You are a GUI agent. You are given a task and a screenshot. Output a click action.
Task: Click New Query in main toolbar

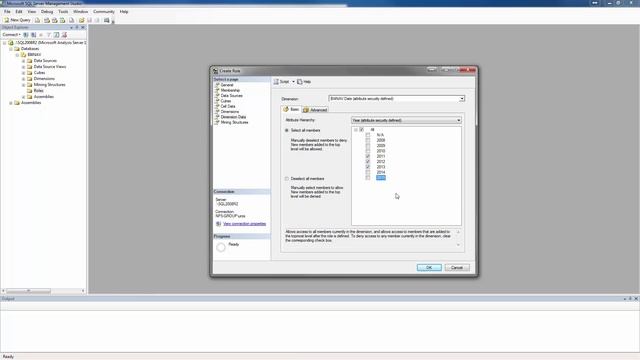(x=17, y=20)
